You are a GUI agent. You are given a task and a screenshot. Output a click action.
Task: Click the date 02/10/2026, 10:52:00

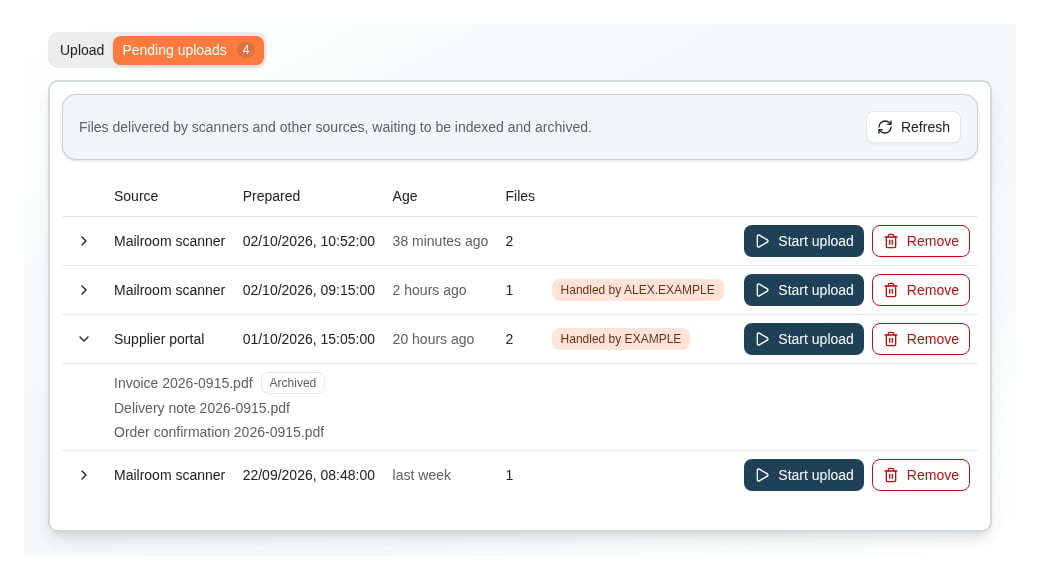click(308, 242)
